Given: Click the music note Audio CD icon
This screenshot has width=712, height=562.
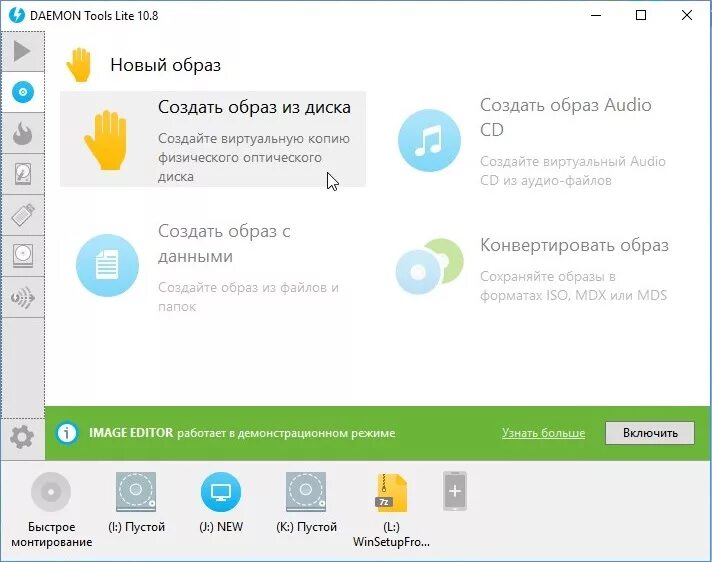Looking at the screenshot, I should click(x=429, y=140).
